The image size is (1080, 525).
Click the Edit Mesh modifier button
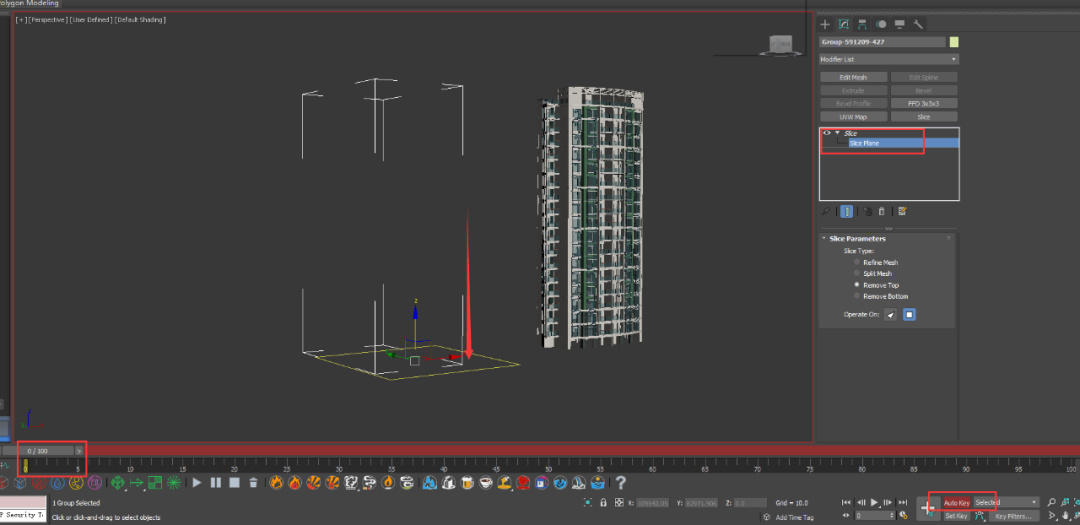point(853,77)
